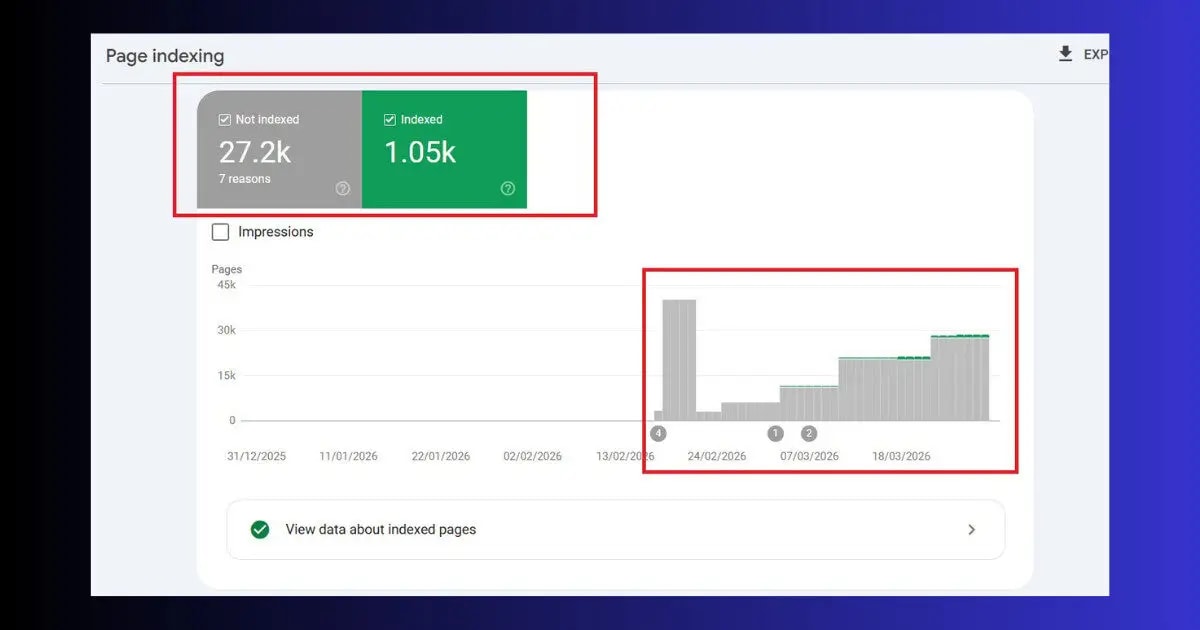This screenshot has width=1200, height=630.
Task: Disable the Indexed checkbox
Action: click(390, 119)
